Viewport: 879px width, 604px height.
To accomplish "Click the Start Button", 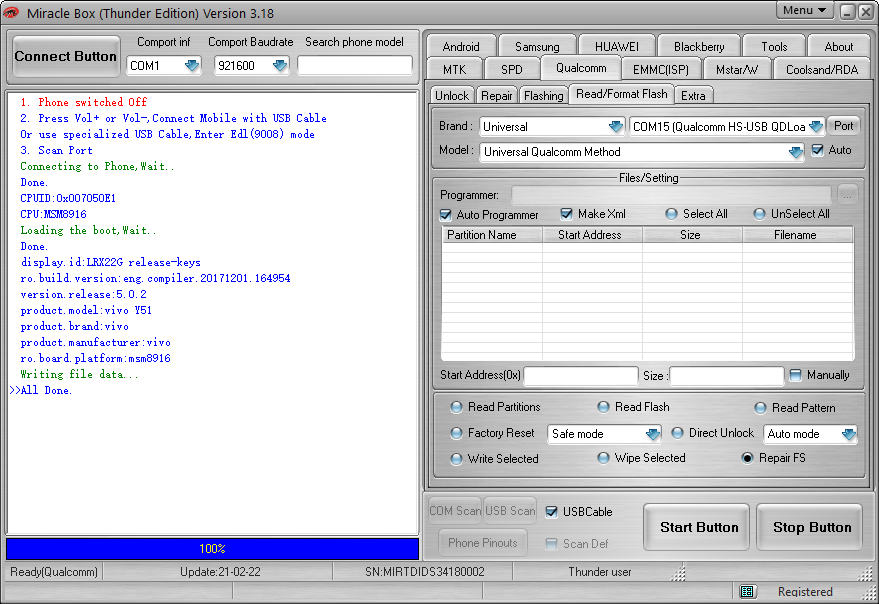I will [x=698, y=527].
